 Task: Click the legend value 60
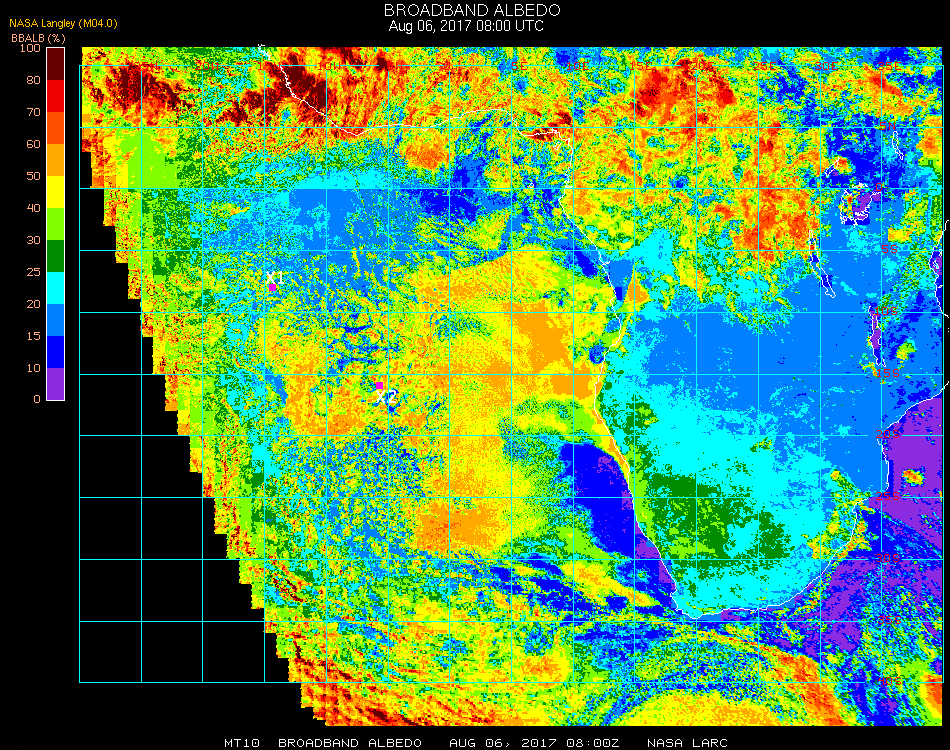tap(33, 144)
